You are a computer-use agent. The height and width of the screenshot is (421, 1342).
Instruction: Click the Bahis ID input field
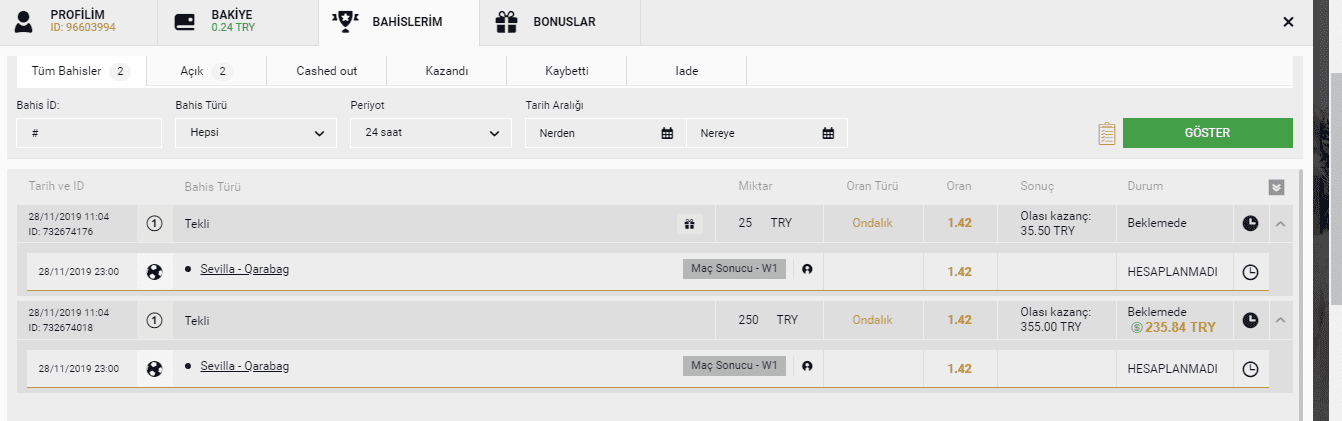[89, 133]
